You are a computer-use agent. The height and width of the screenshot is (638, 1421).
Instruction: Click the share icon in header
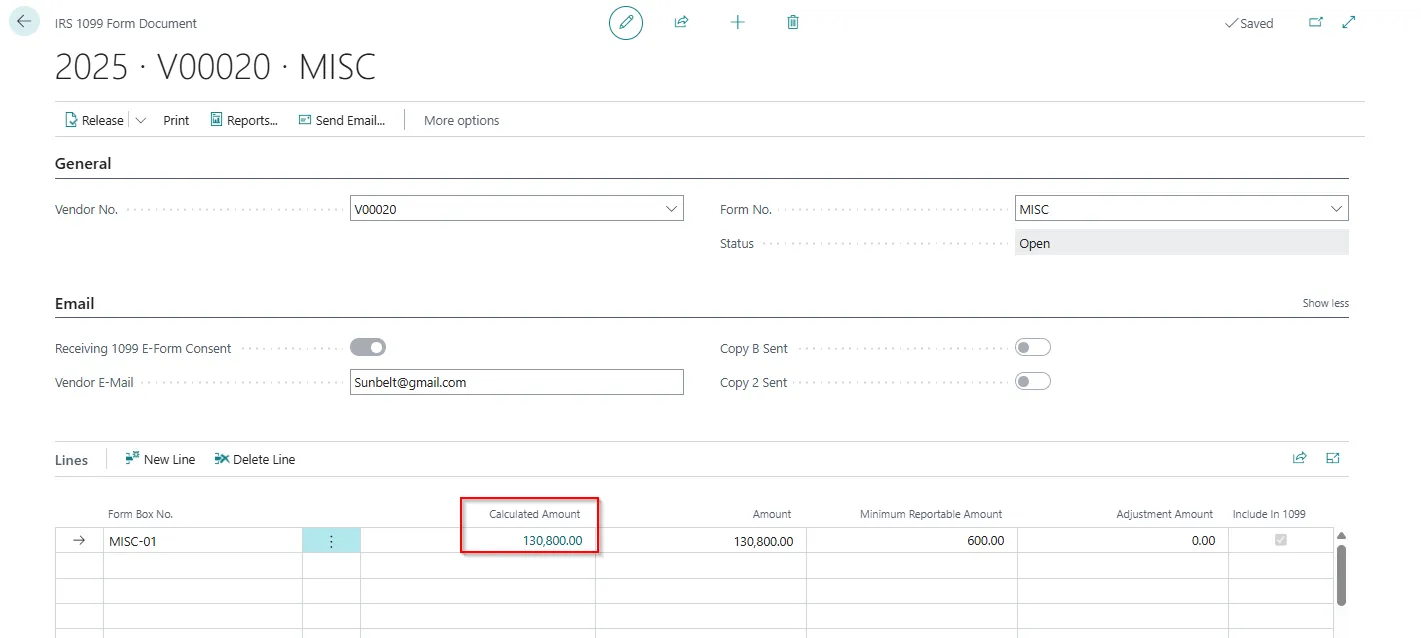(x=682, y=22)
